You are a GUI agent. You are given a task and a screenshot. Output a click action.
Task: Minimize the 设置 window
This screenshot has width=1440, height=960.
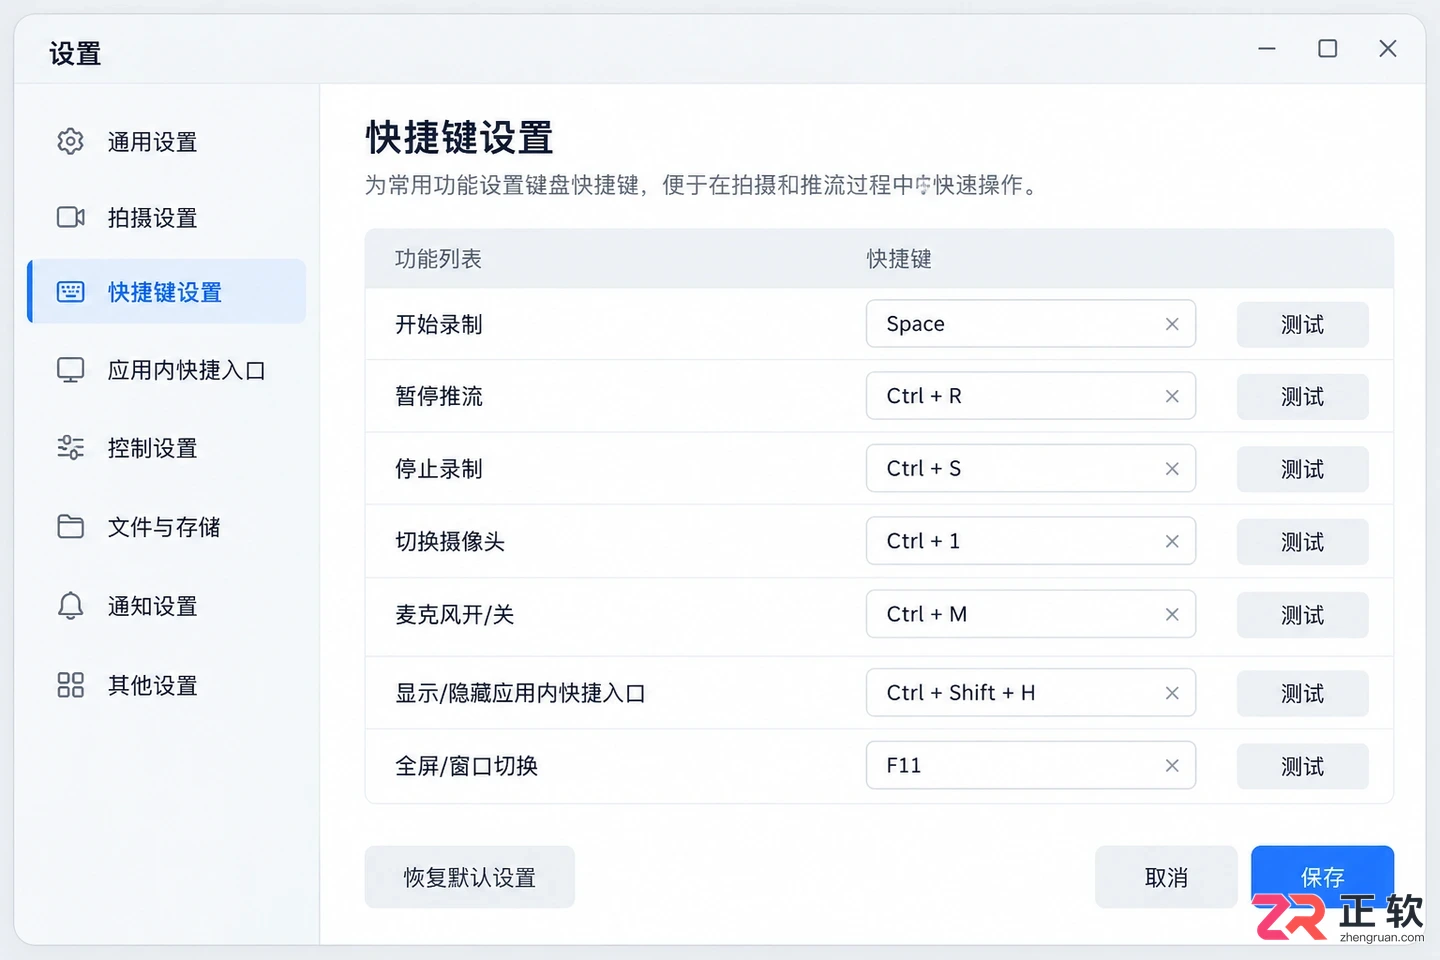point(1267,48)
